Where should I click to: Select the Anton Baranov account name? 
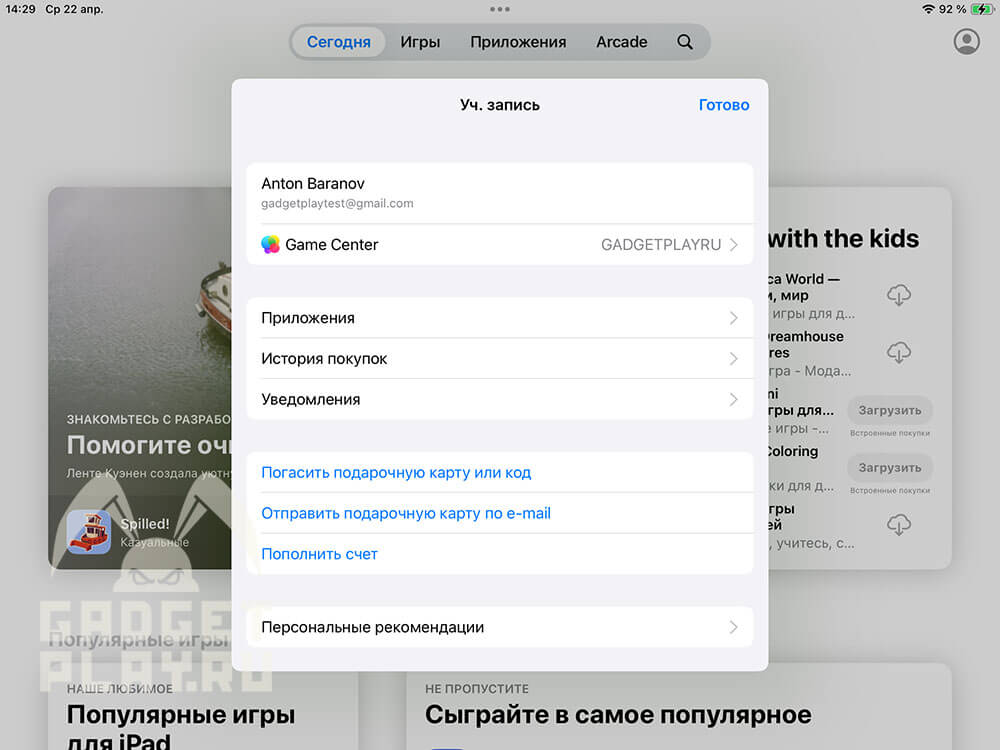coord(312,184)
